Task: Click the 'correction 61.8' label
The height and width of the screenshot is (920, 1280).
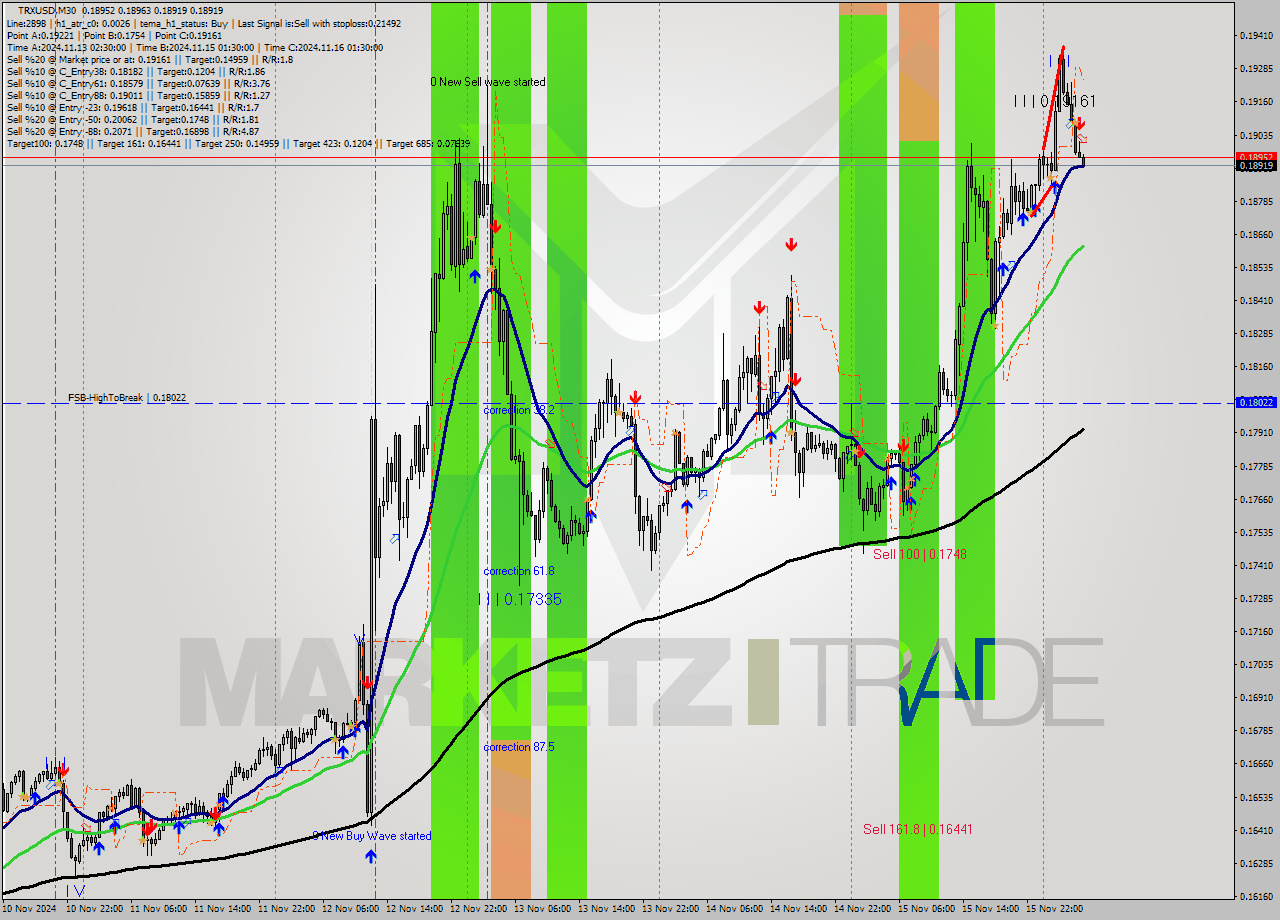Action: point(519,571)
